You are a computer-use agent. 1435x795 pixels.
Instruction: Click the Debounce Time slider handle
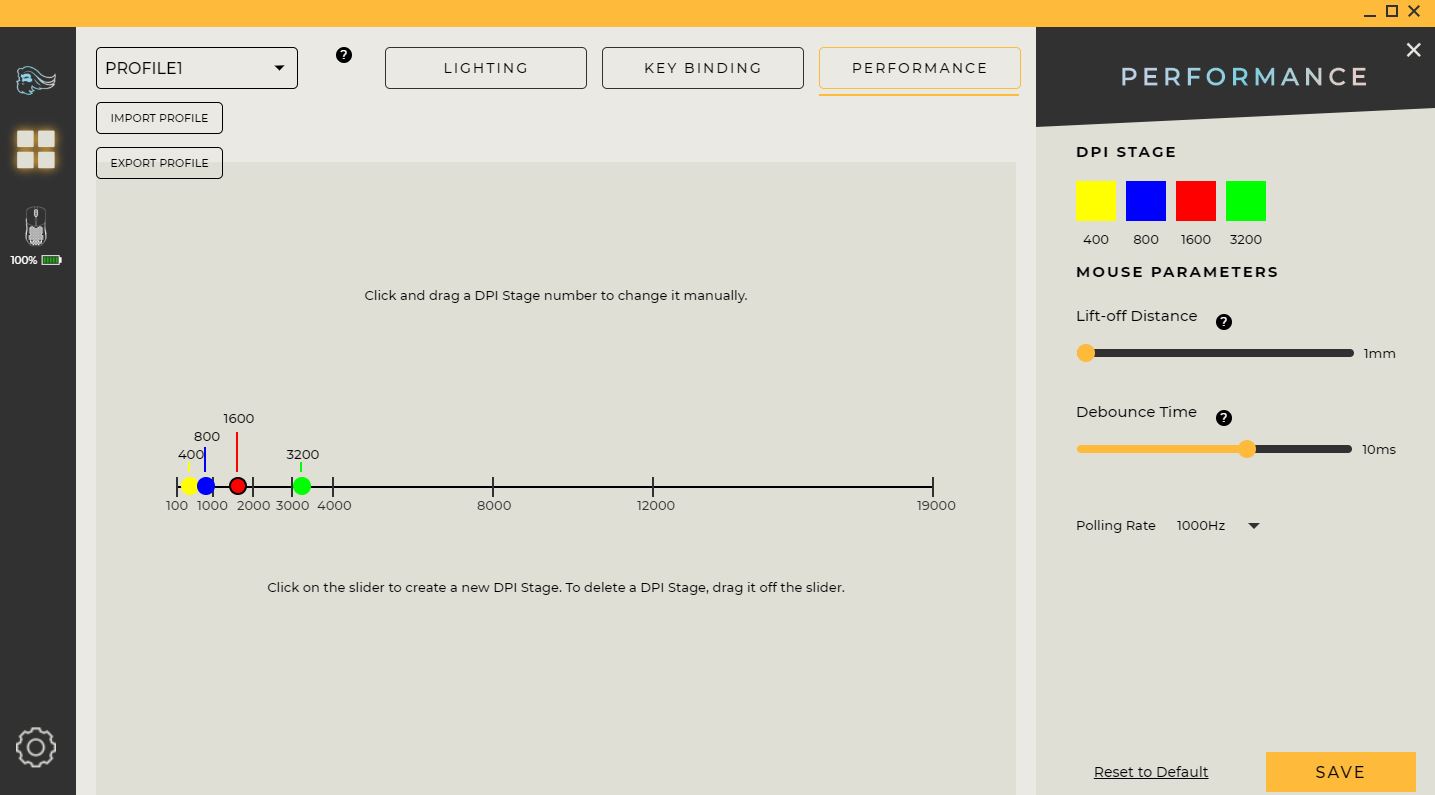[x=1247, y=449]
